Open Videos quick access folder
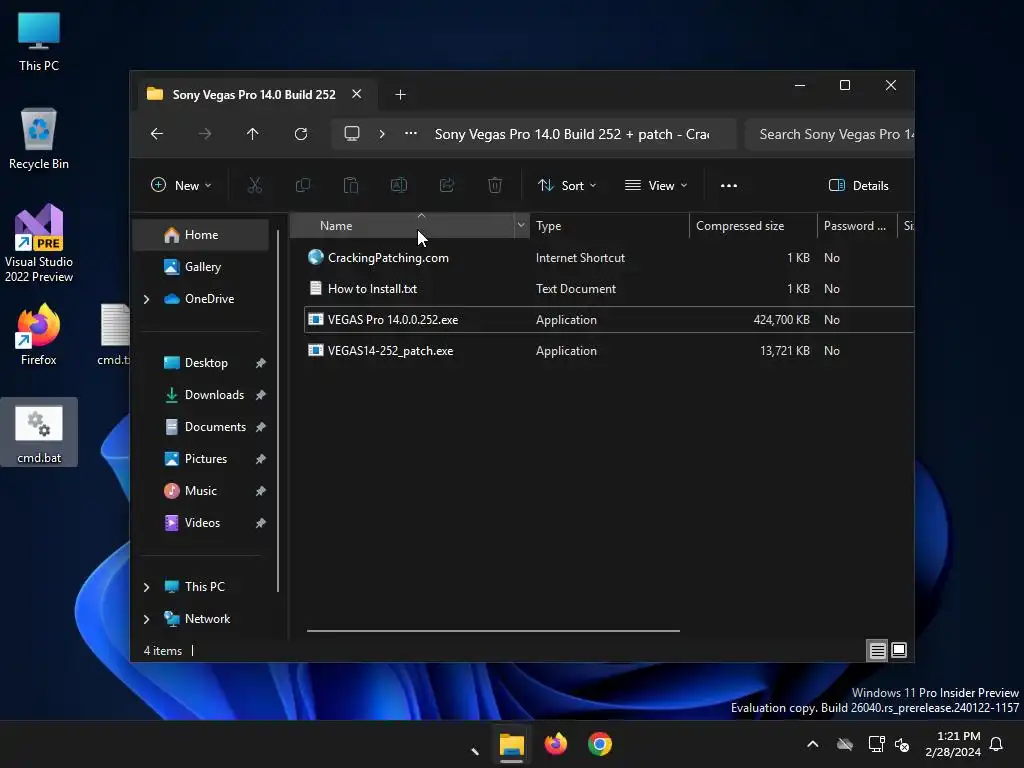The height and width of the screenshot is (768, 1024). click(202, 523)
